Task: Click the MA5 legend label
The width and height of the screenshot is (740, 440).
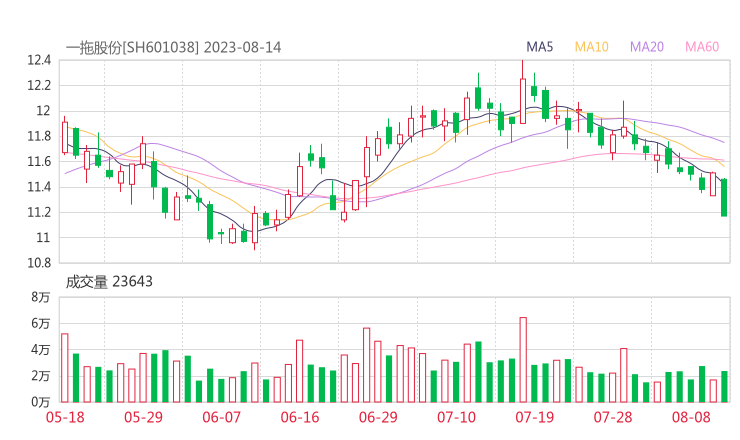Action: point(539,47)
